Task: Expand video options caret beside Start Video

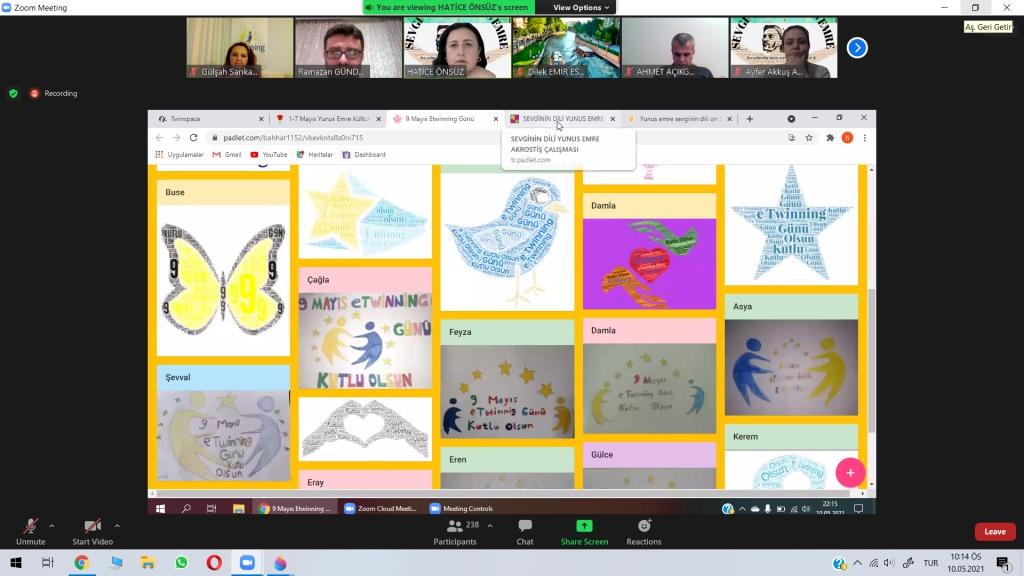Action: tap(117, 525)
